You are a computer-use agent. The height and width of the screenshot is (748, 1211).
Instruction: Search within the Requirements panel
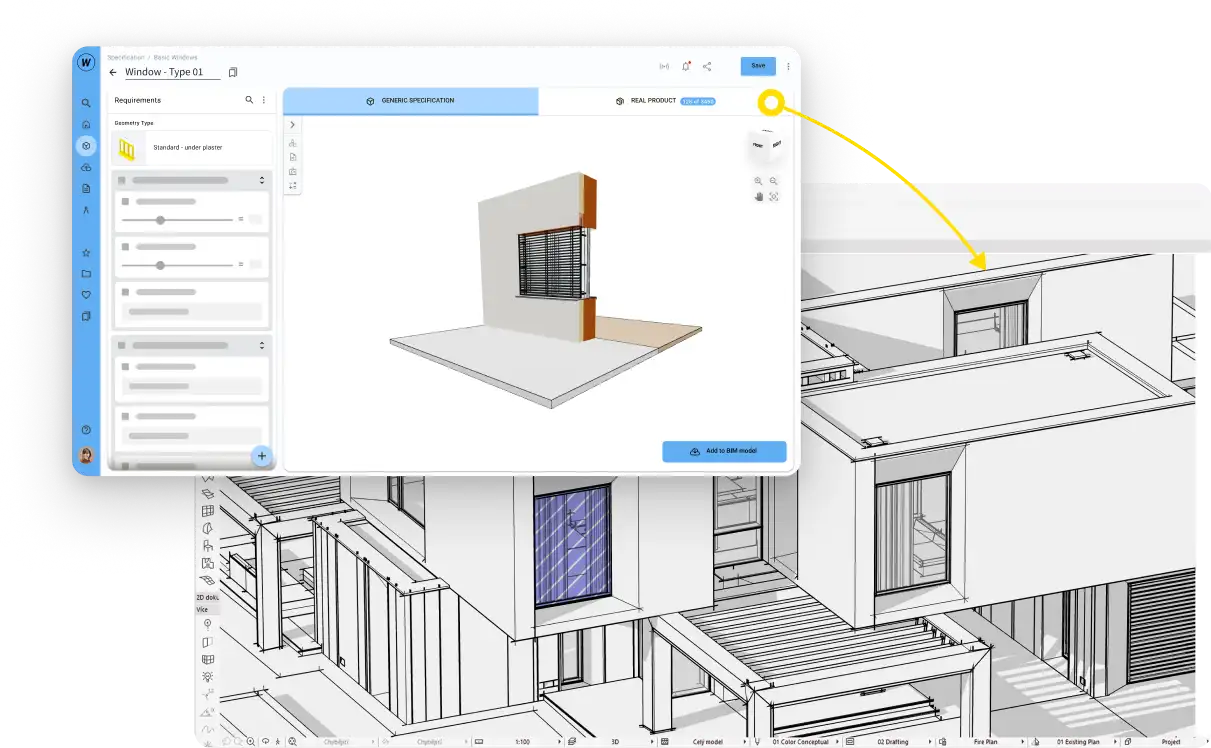click(249, 100)
